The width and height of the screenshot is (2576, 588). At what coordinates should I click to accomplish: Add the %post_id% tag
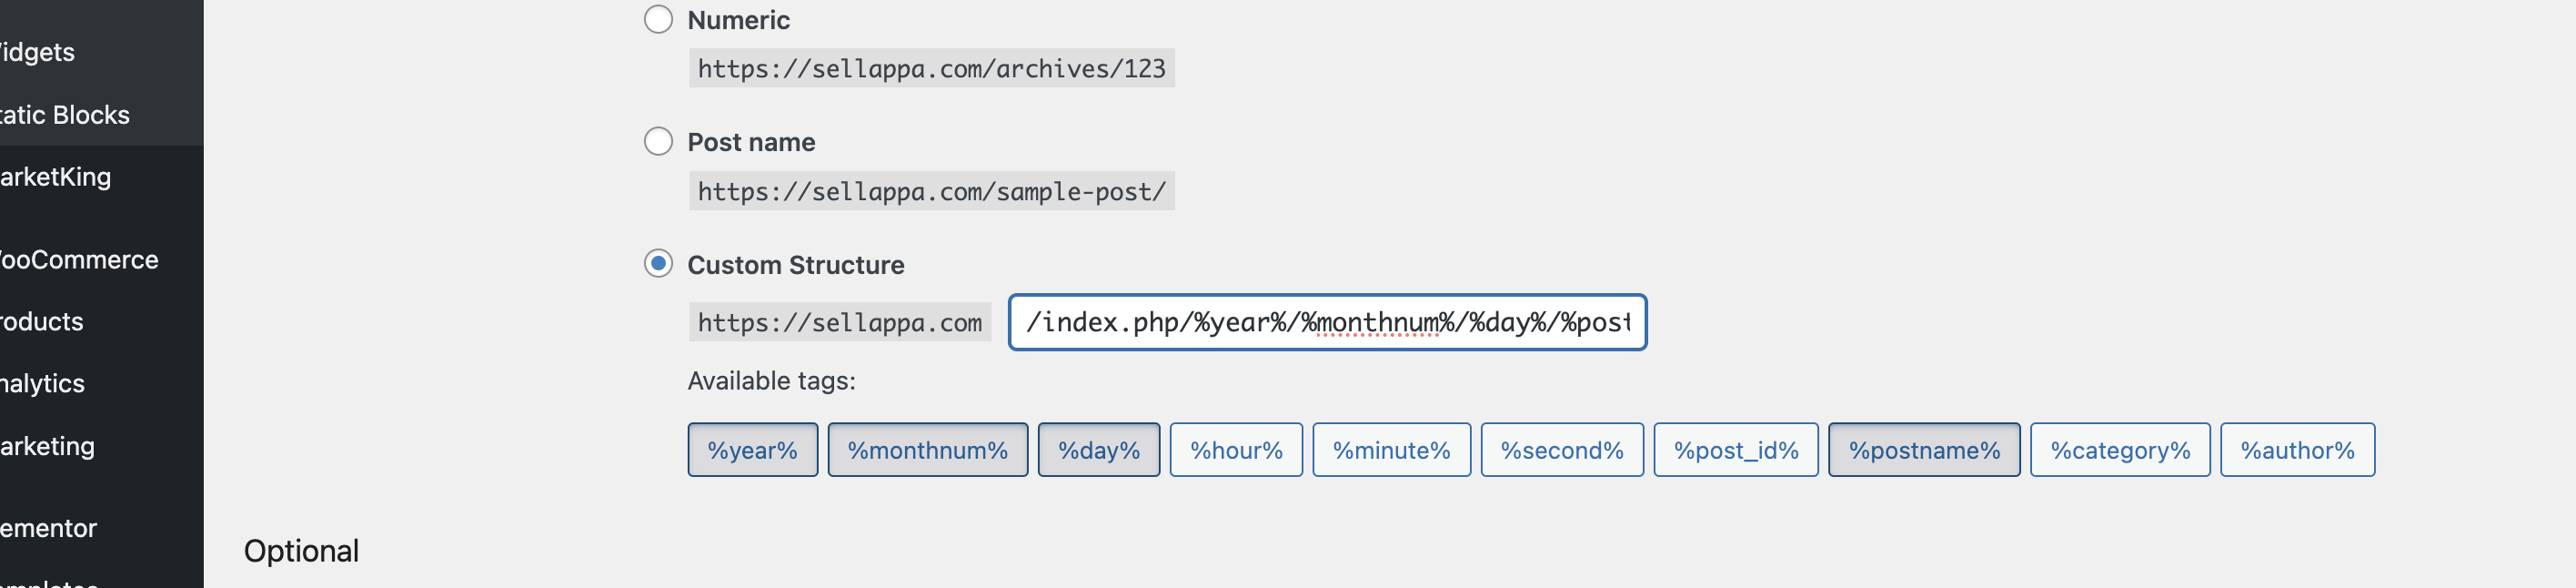(x=1736, y=450)
